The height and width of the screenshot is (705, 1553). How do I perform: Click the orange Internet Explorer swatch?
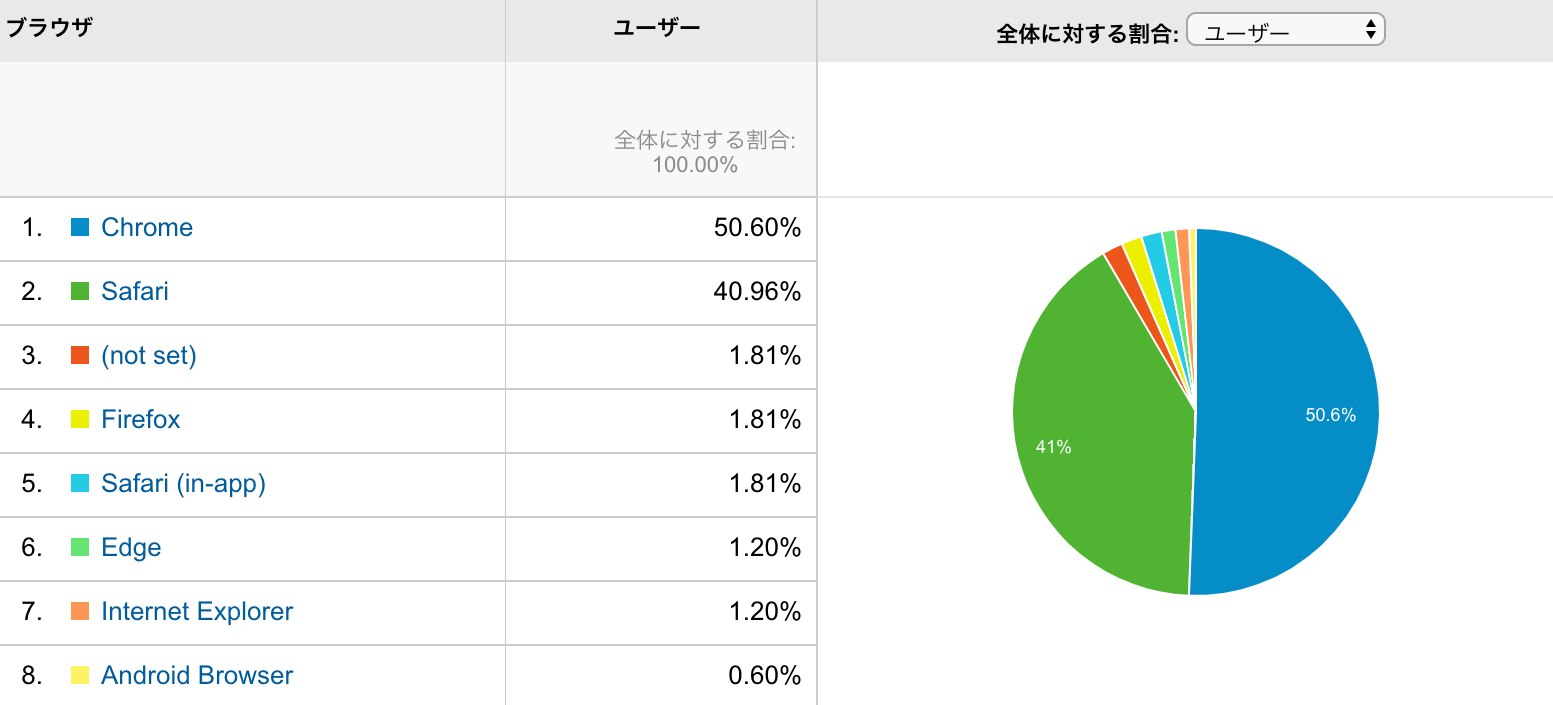81,612
